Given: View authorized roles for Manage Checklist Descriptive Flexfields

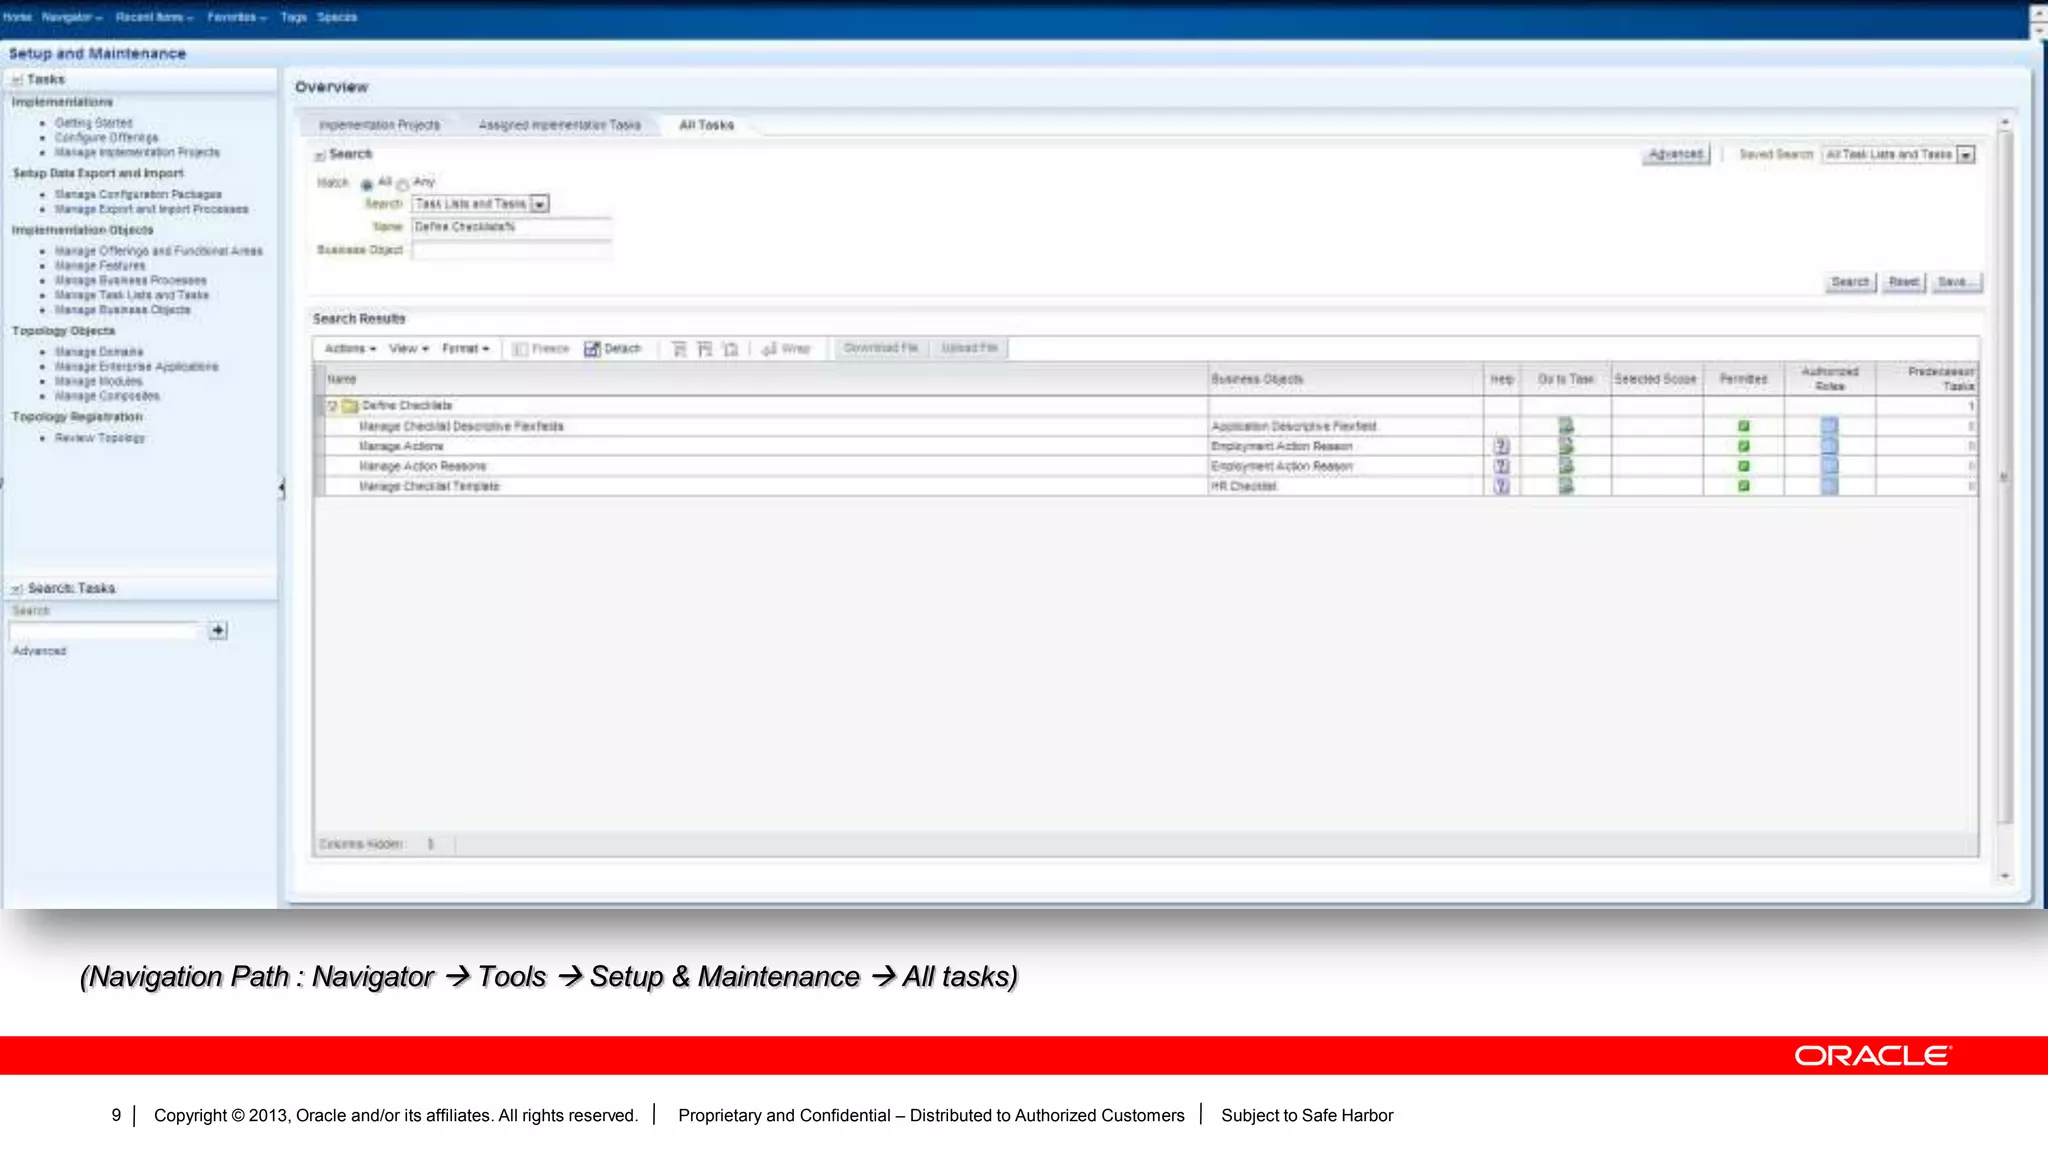Looking at the screenshot, I should [1829, 426].
